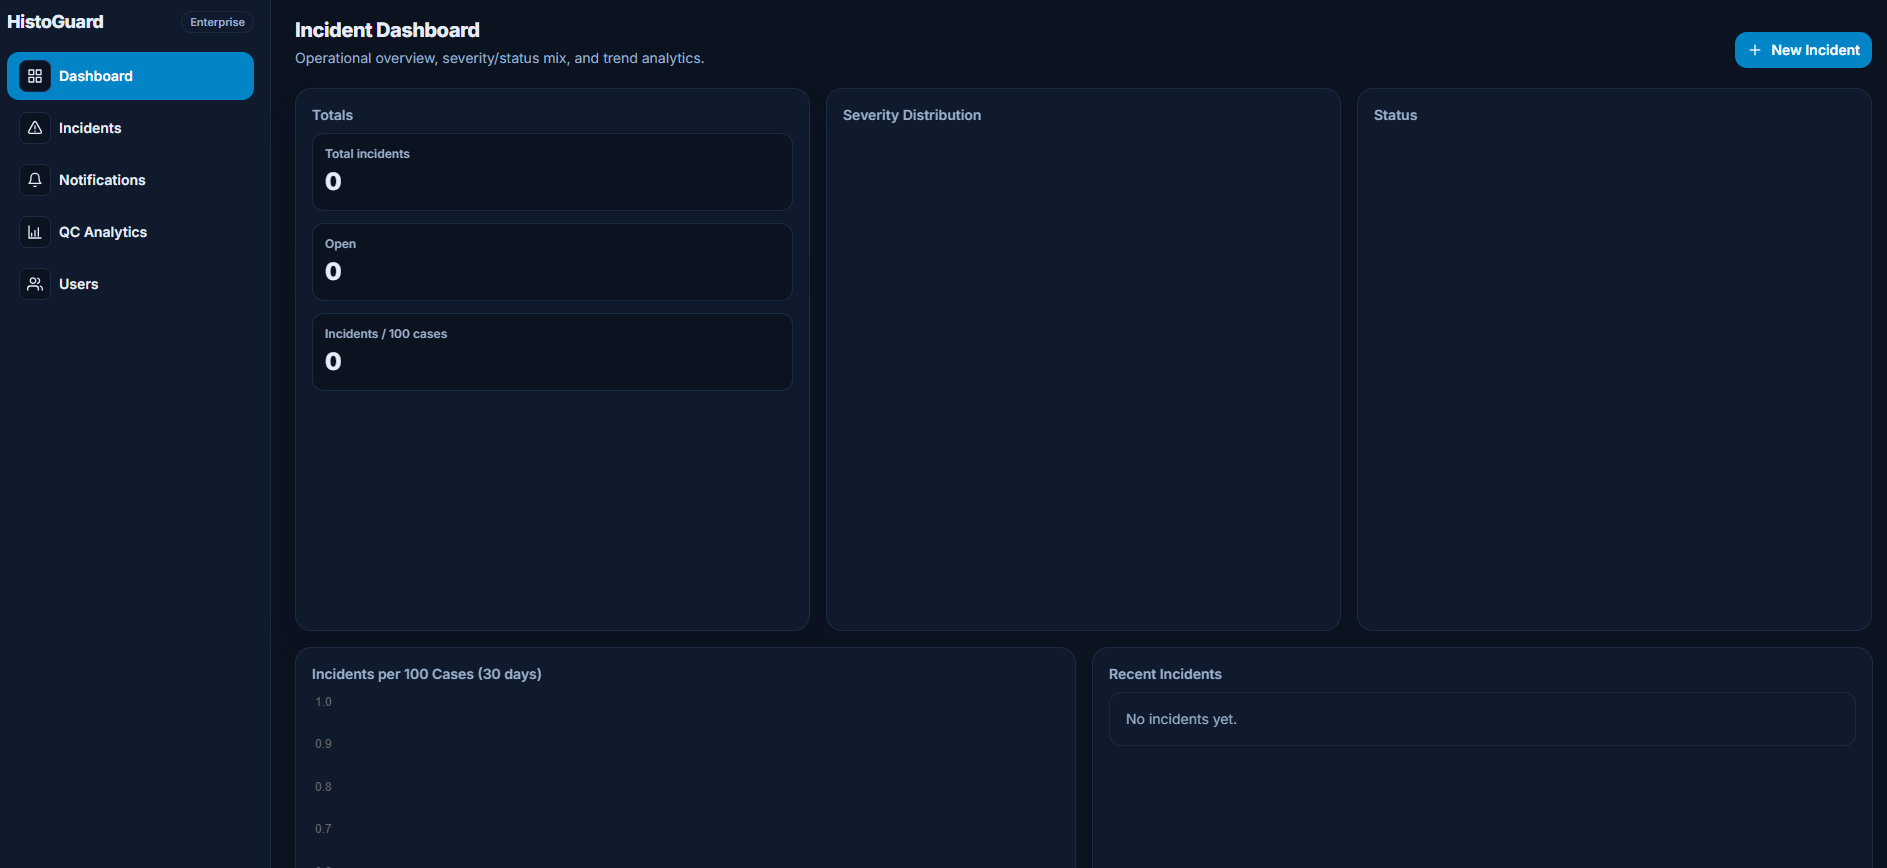Click the Enterprise plan badge
This screenshot has height=868, width=1887.
[x=217, y=22]
